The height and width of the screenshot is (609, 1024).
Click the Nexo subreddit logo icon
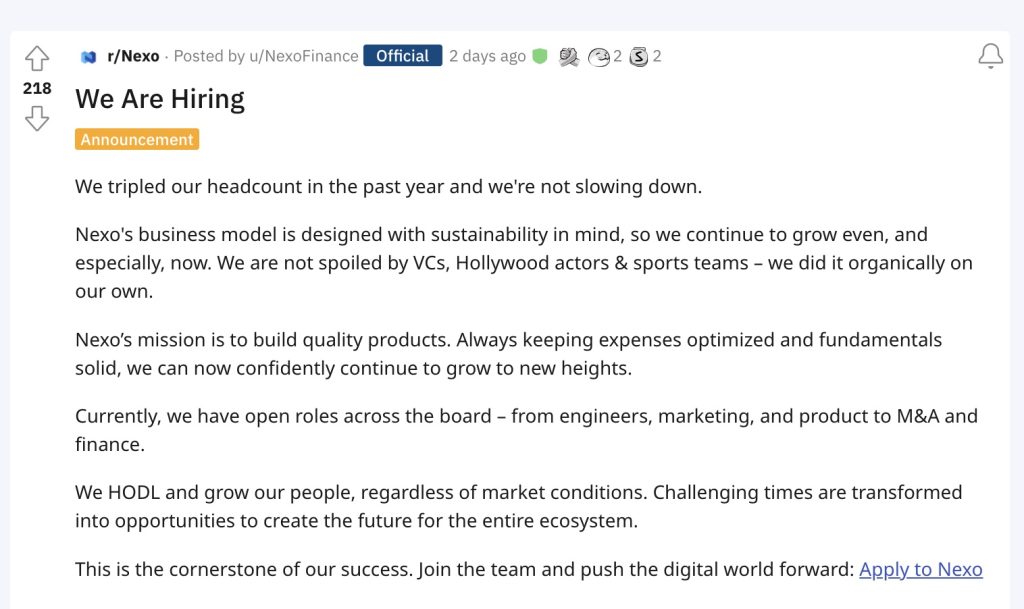[x=88, y=57]
